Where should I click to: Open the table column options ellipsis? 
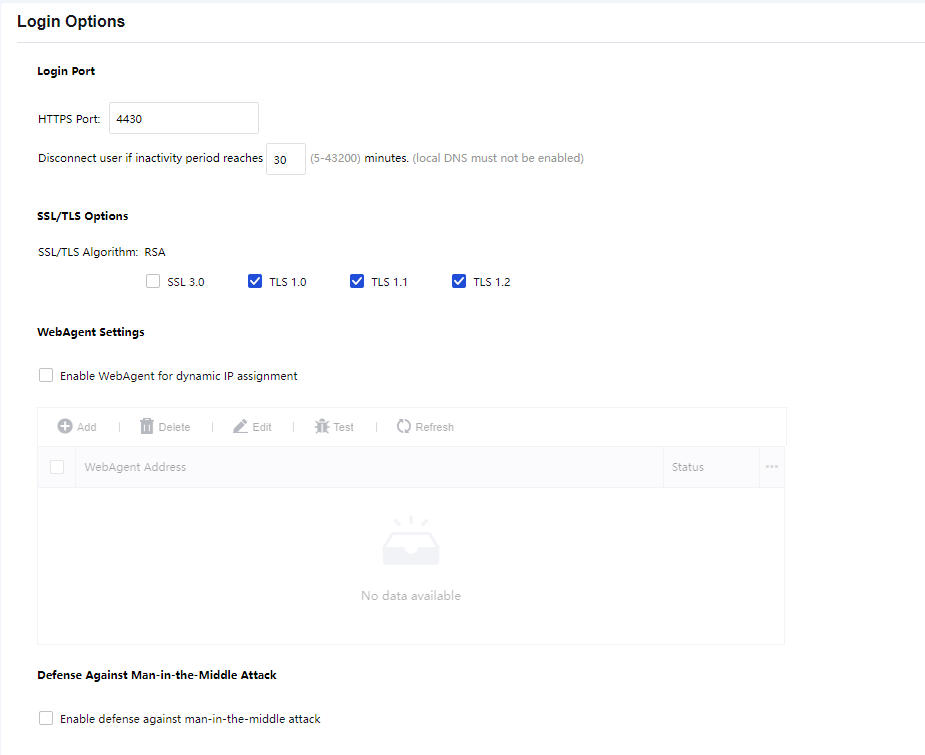coord(771,467)
